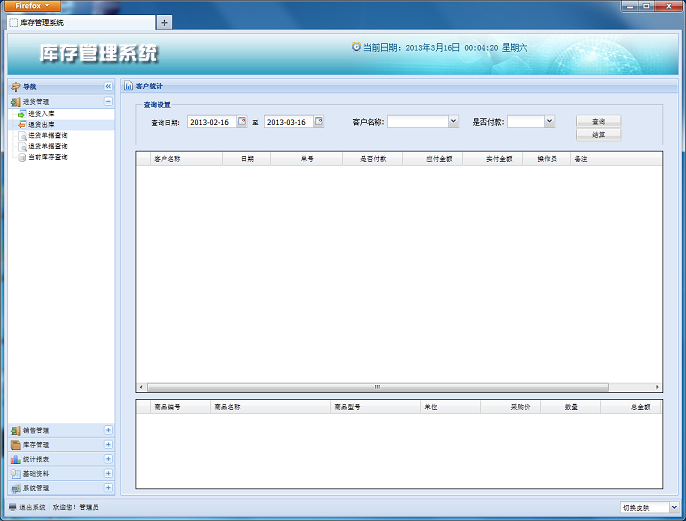The image size is (686, 521).
Task: Click the 进货入库 tree icon
Action: click(x=22, y=114)
